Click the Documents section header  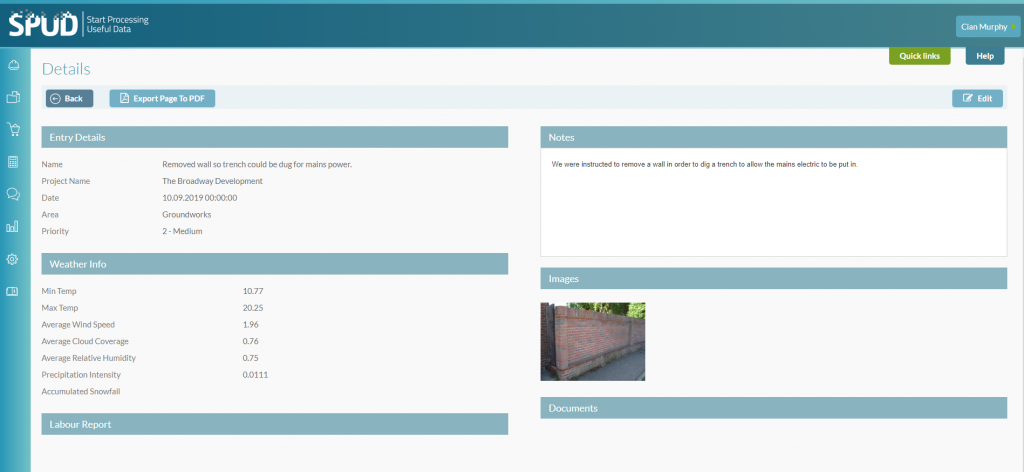774,407
